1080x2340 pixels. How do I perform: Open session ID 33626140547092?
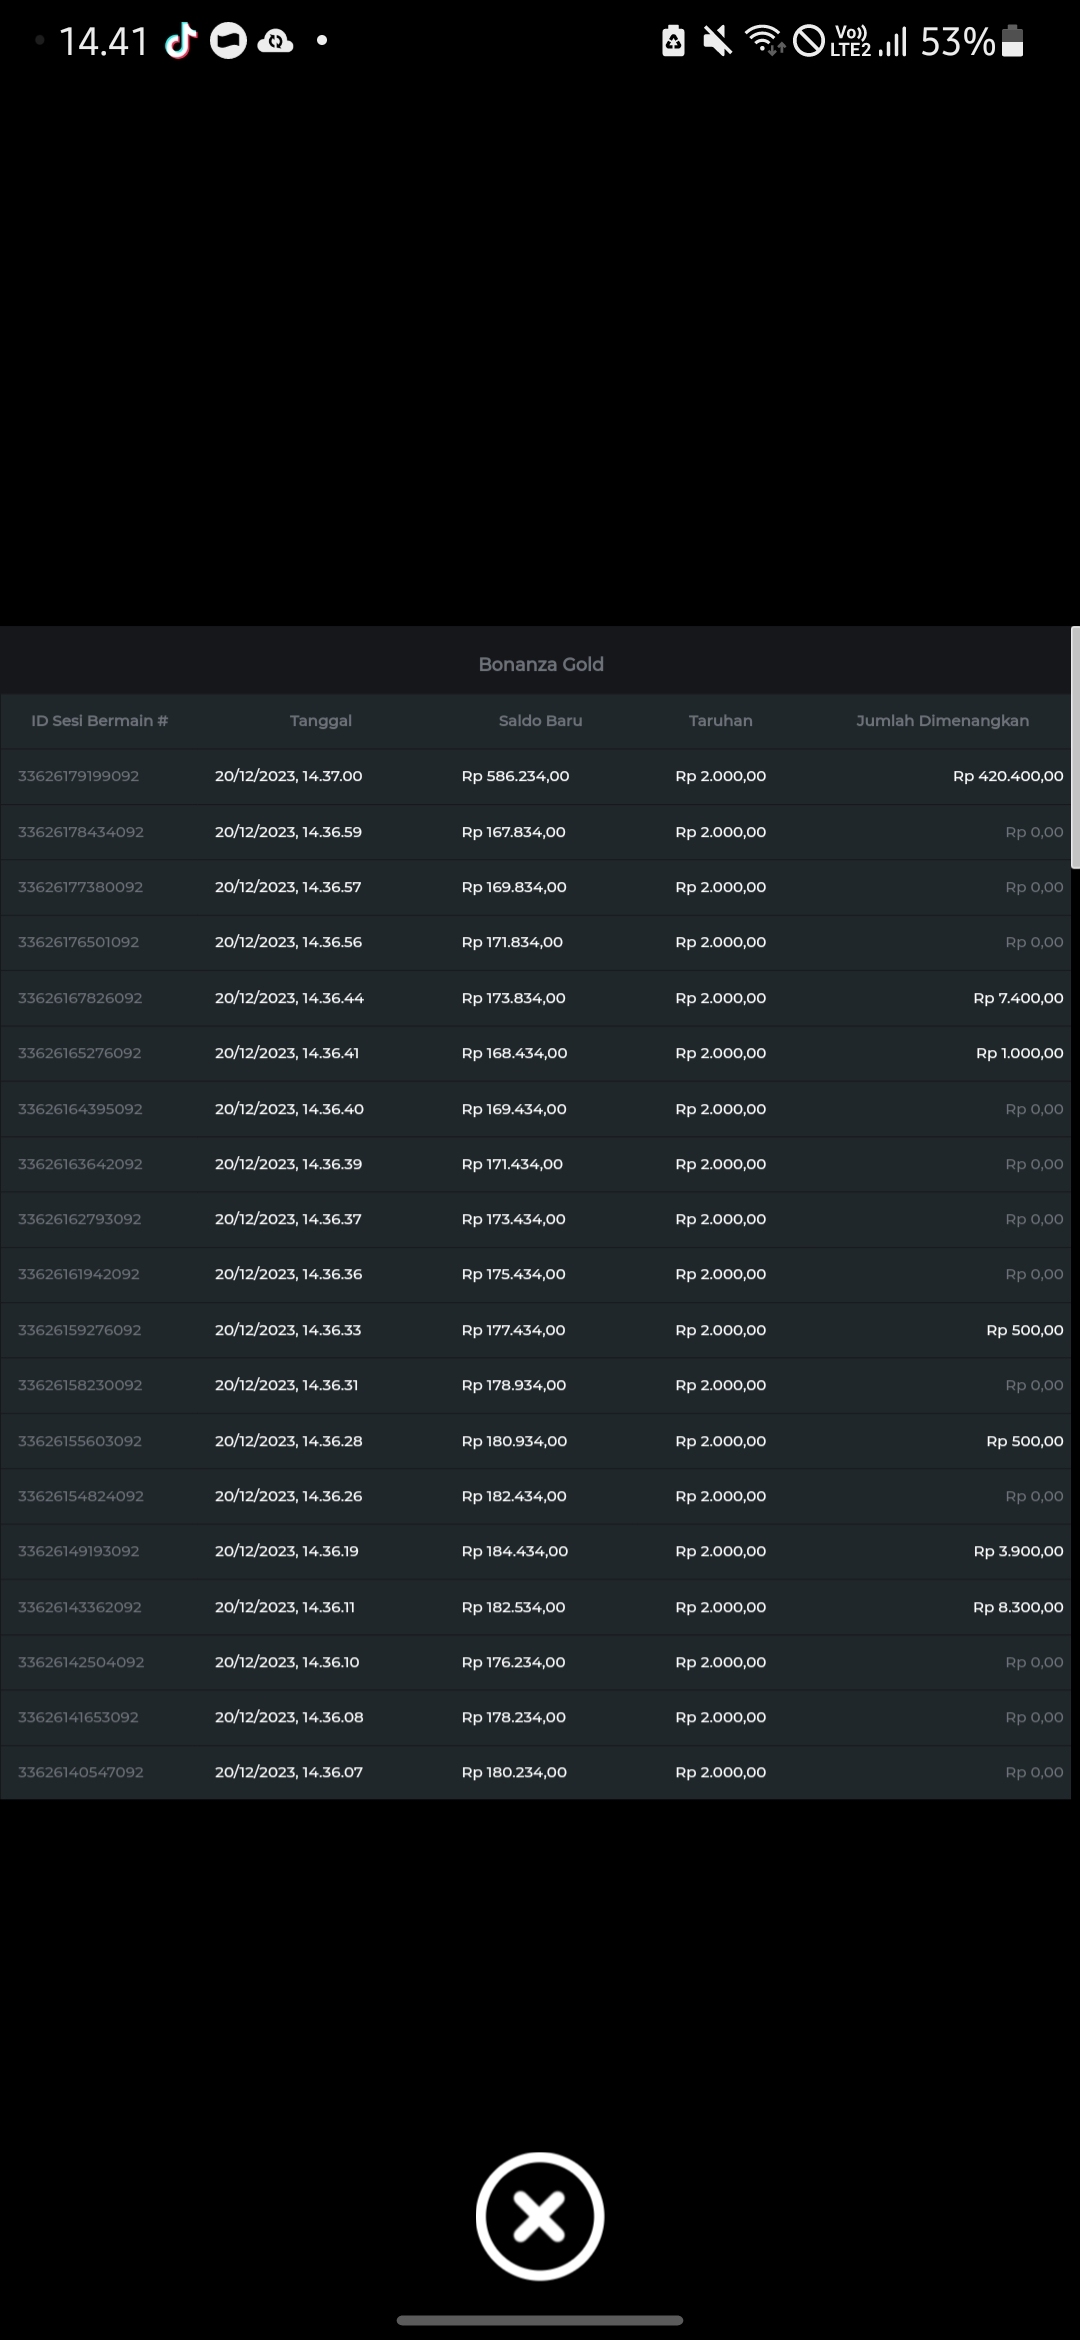coord(80,1772)
